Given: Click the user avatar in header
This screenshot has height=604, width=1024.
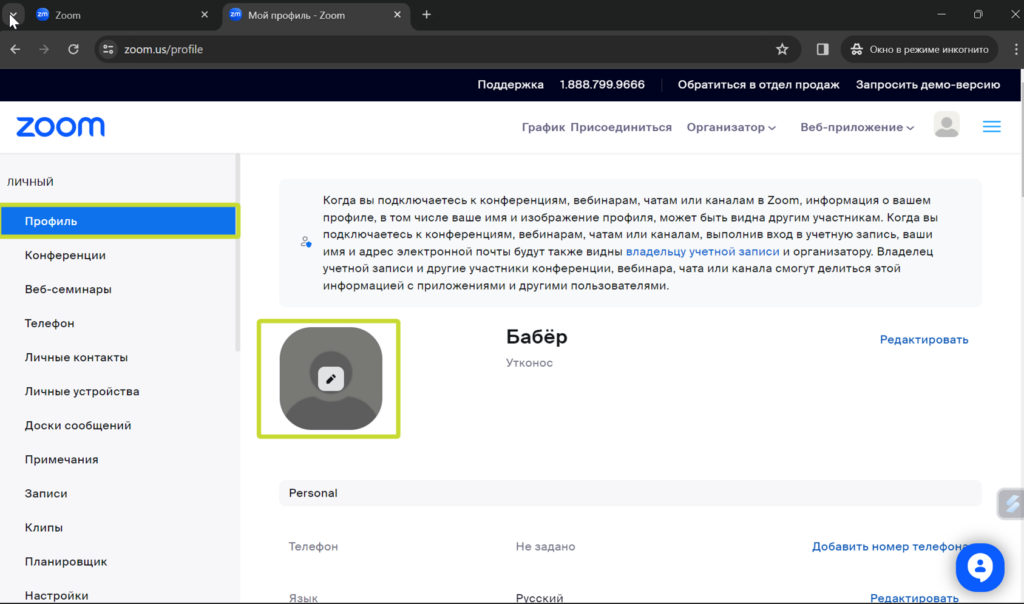Looking at the screenshot, I should point(946,125).
